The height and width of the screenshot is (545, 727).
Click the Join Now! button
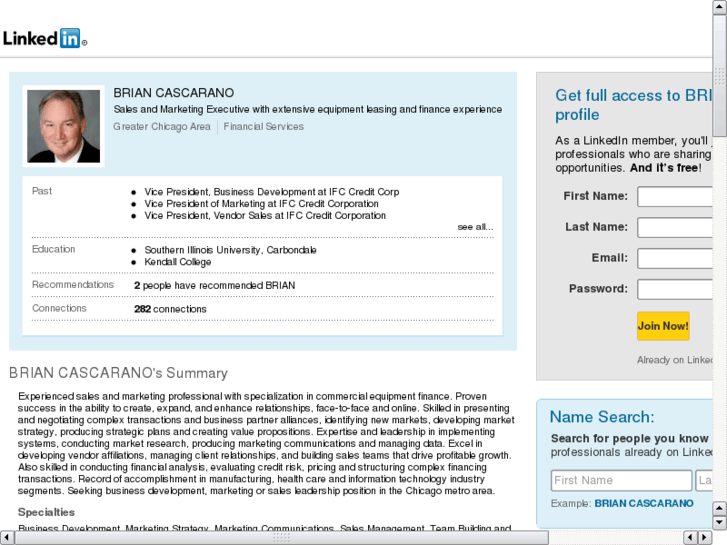coord(663,326)
